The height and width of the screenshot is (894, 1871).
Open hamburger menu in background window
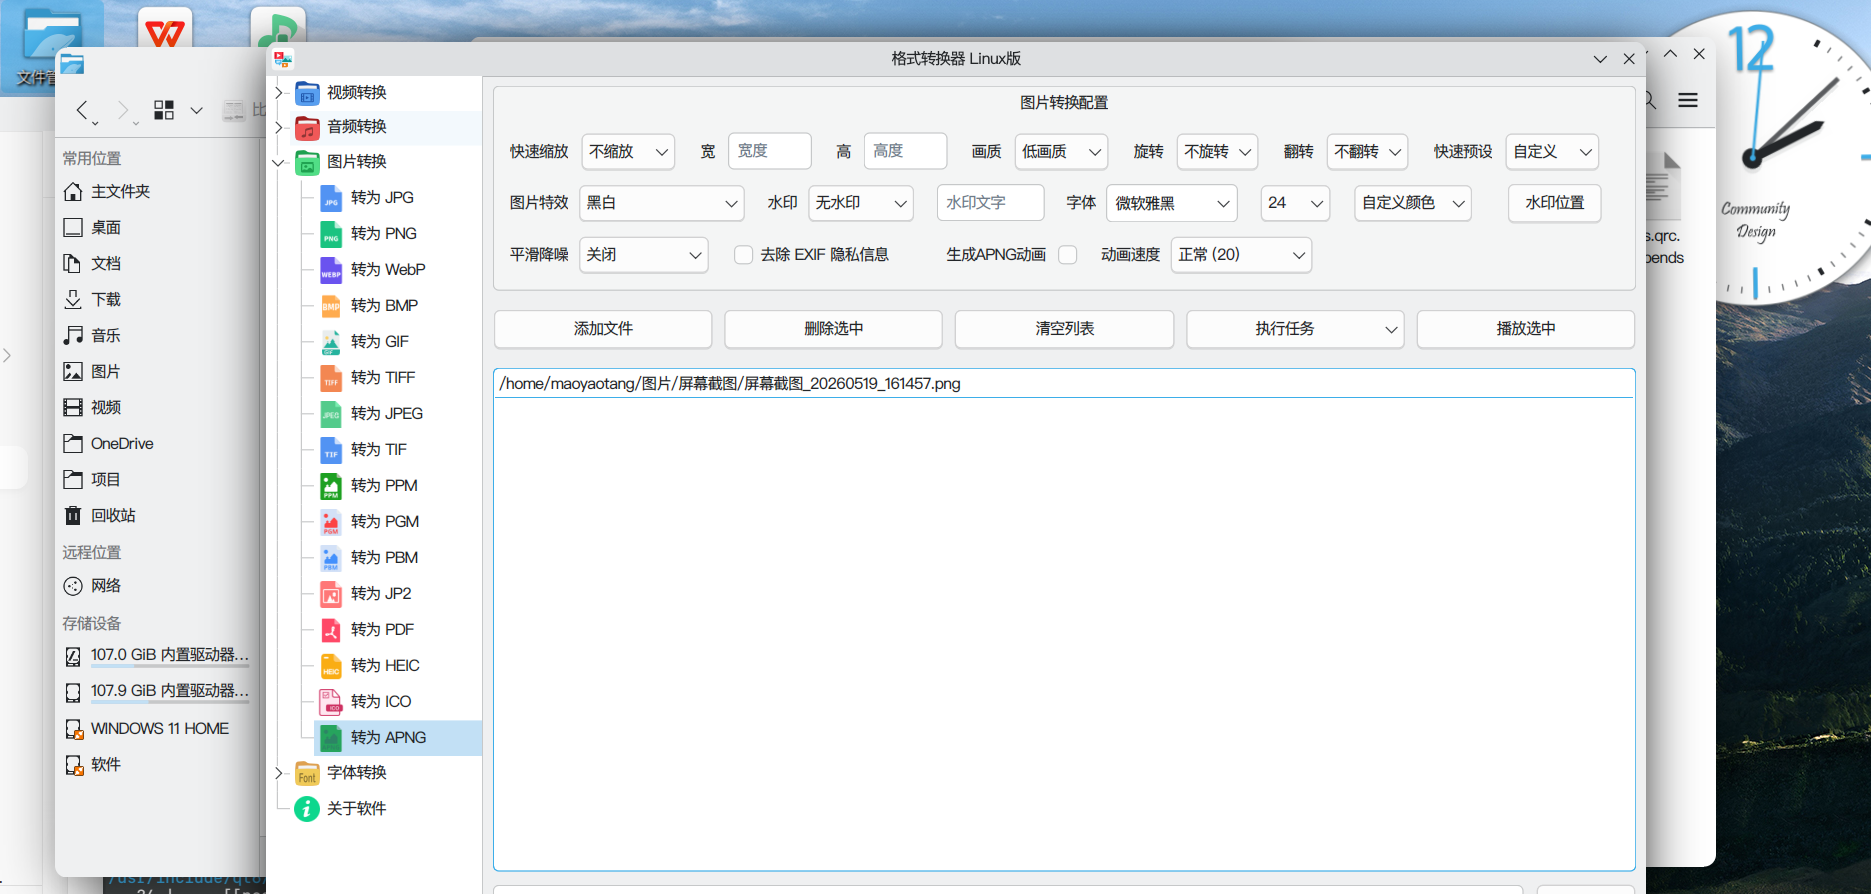pos(1688,100)
